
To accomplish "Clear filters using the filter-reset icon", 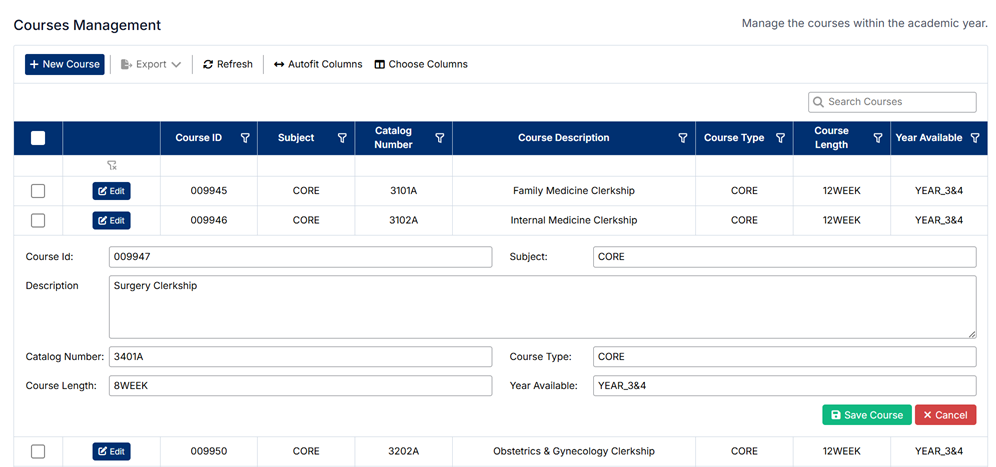I will point(112,166).
